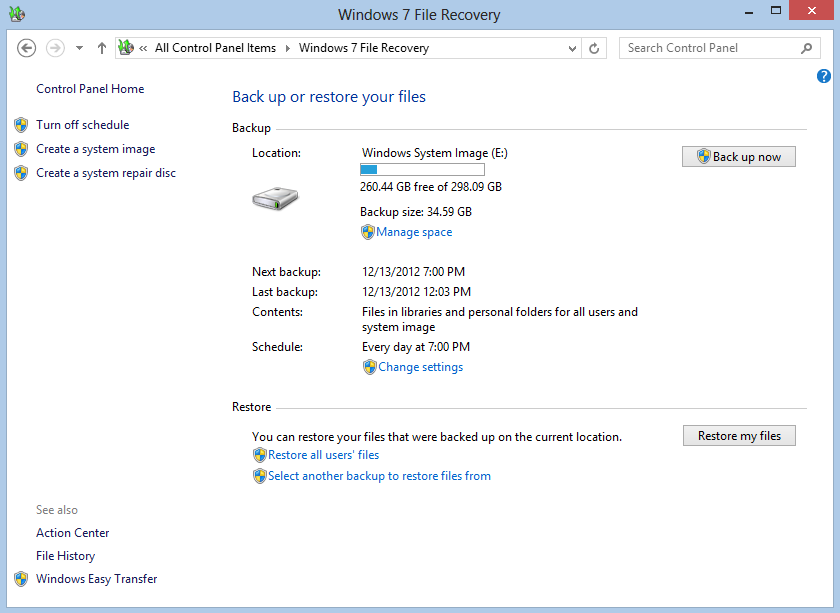Open Create a system image
This screenshot has height=613, width=840.
coord(96,149)
